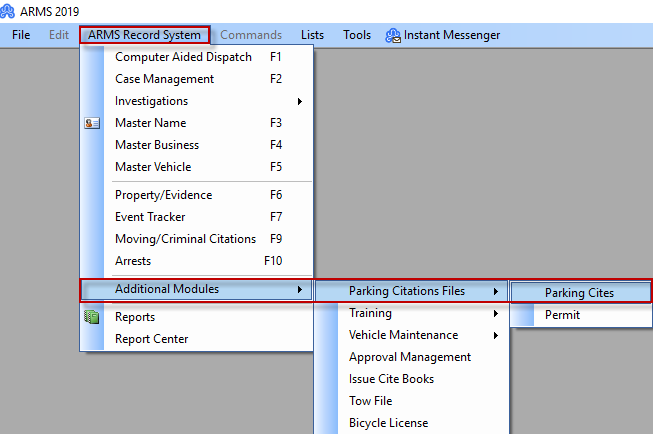653x434 pixels.
Task: Open the Tools menu
Action: click(357, 35)
